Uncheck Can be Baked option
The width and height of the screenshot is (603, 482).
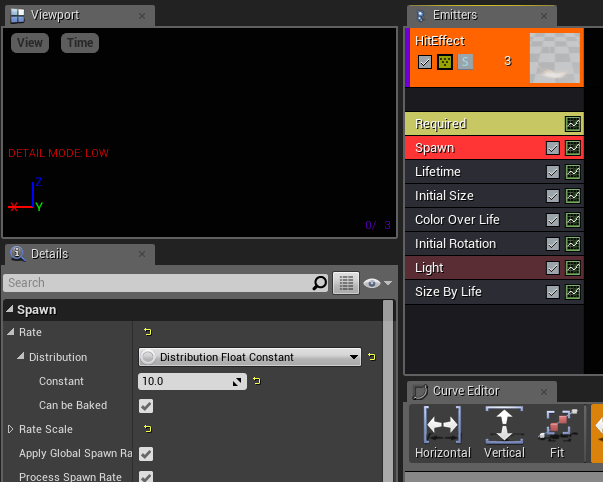point(146,406)
